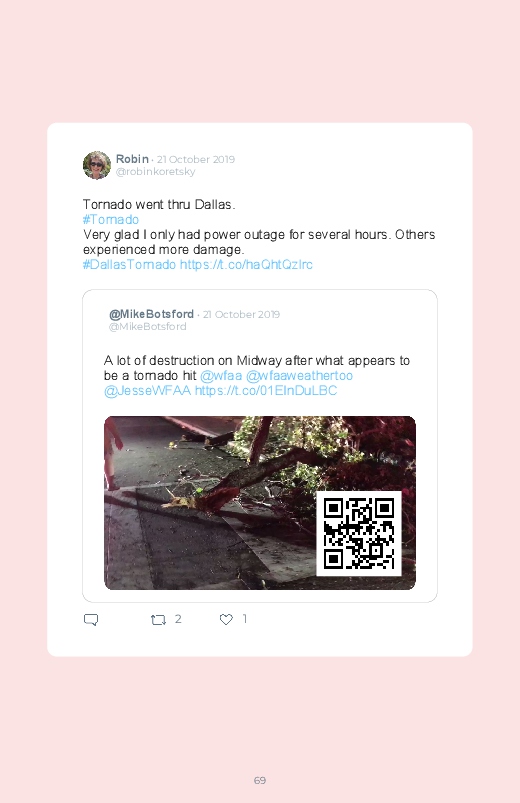Click the like count 1

pyautogui.click(x=245, y=619)
